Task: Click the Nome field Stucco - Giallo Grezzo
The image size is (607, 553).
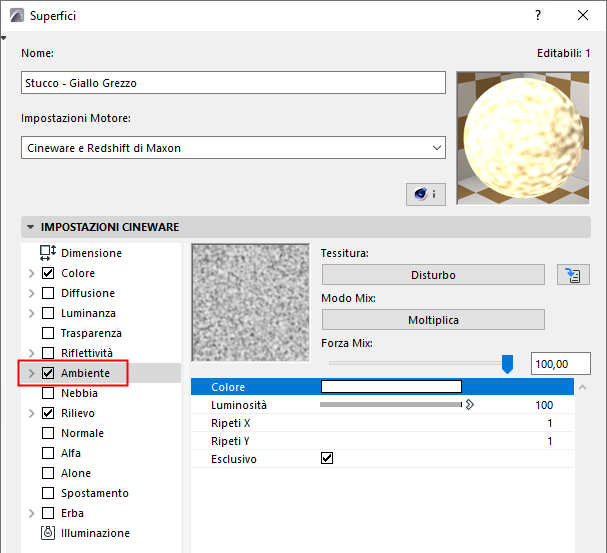Action: point(233,82)
